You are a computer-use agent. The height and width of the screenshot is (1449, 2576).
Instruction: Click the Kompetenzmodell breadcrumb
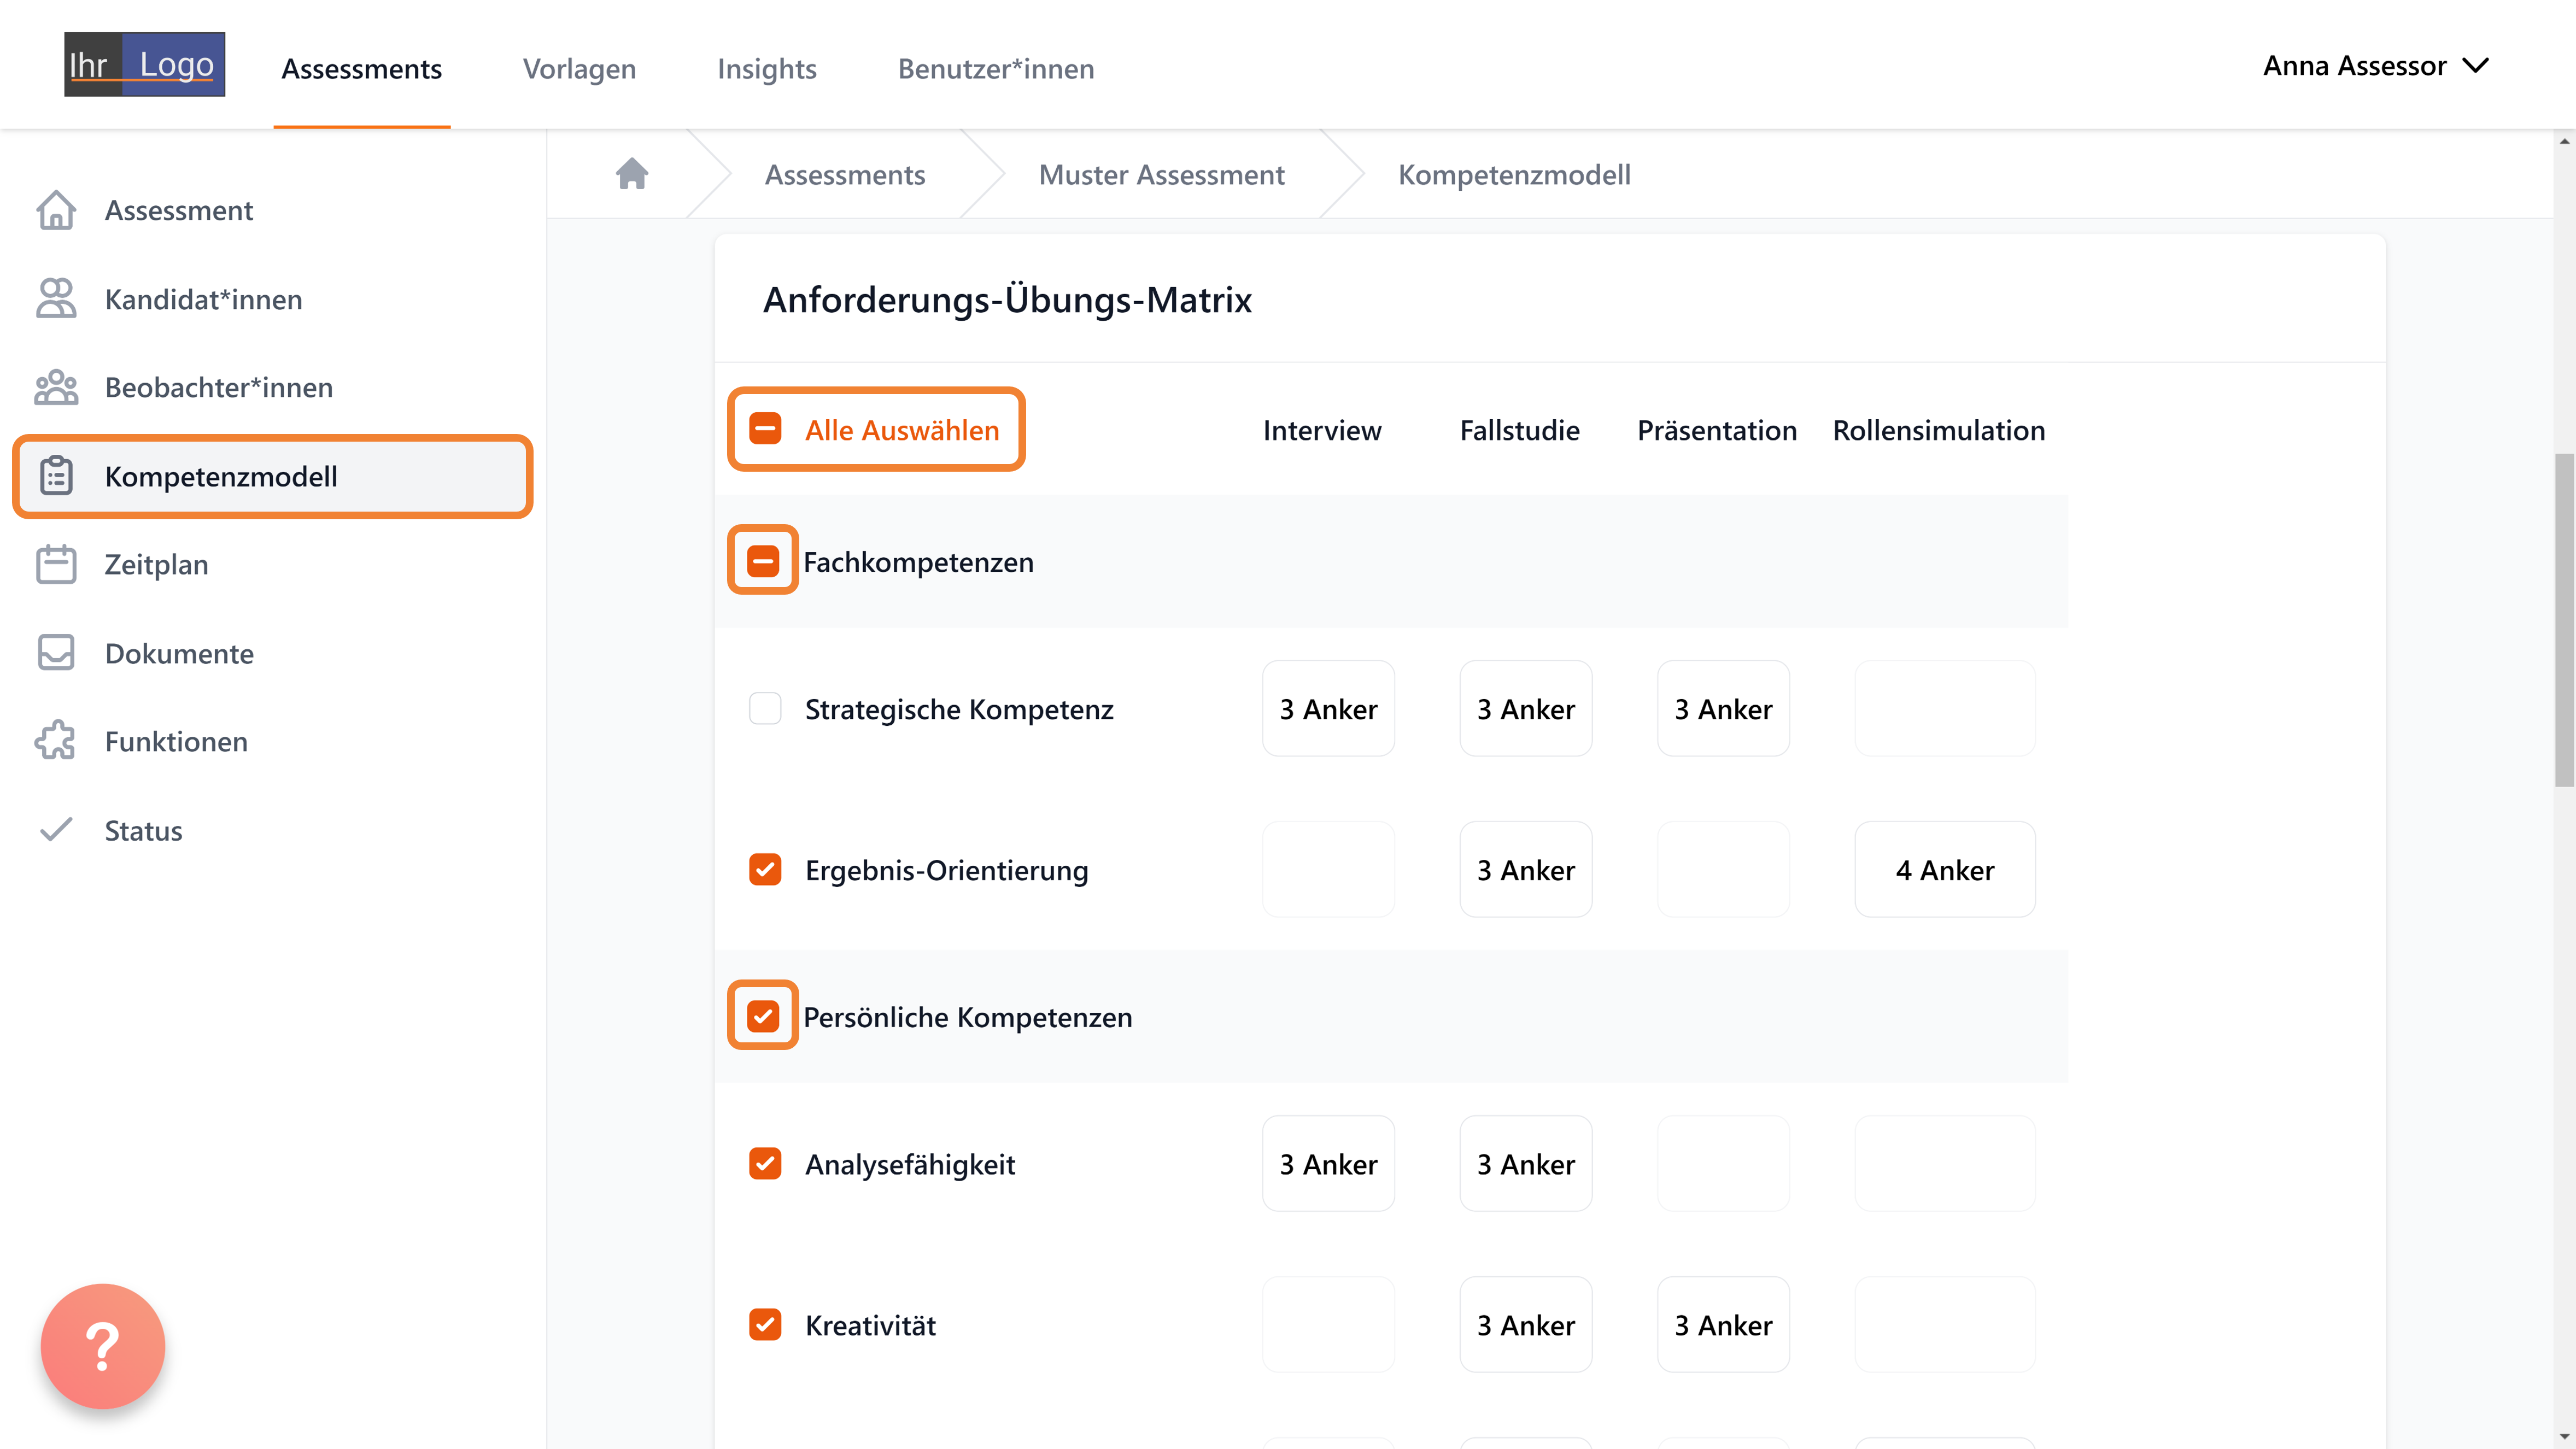[x=1514, y=174]
